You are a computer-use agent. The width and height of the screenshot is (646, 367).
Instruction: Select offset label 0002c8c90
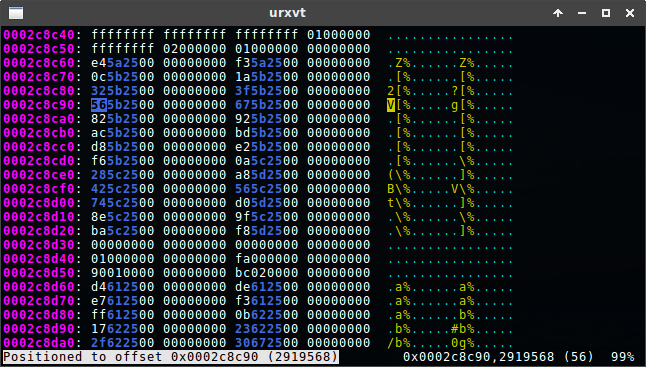tap(39, 105)
